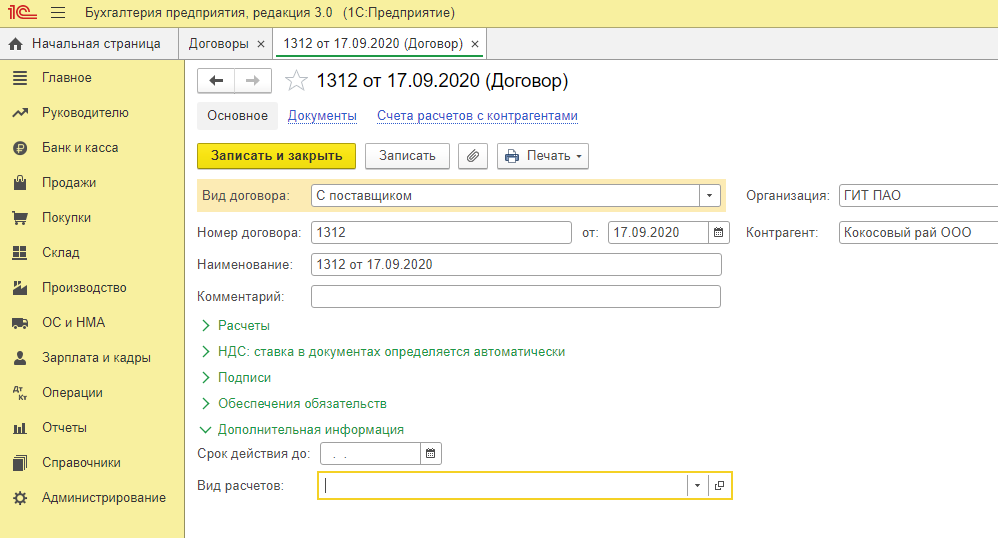Image resolution: width=998 pixels, height=538 pixels.
Task: Add contract to favorites with star
Action: pos(296,81)
